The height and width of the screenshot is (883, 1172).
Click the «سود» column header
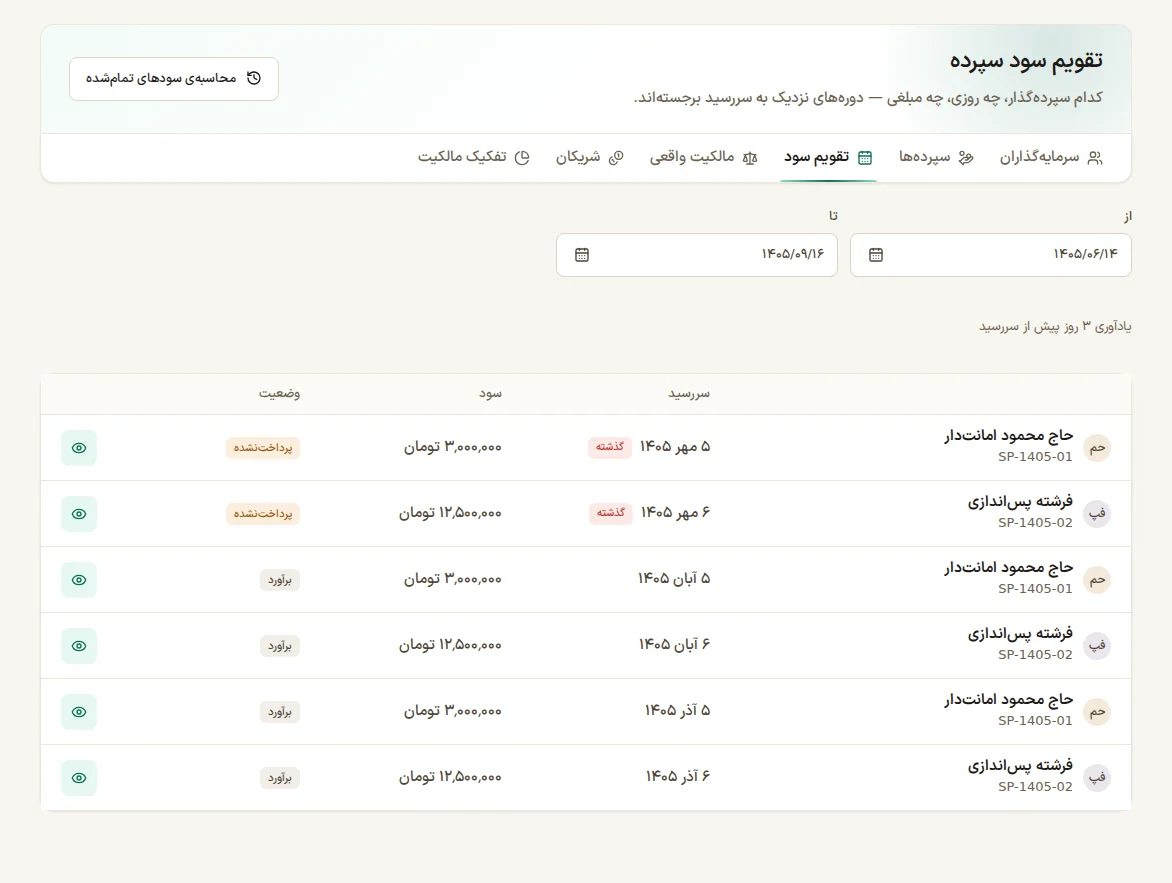point(490,394)
